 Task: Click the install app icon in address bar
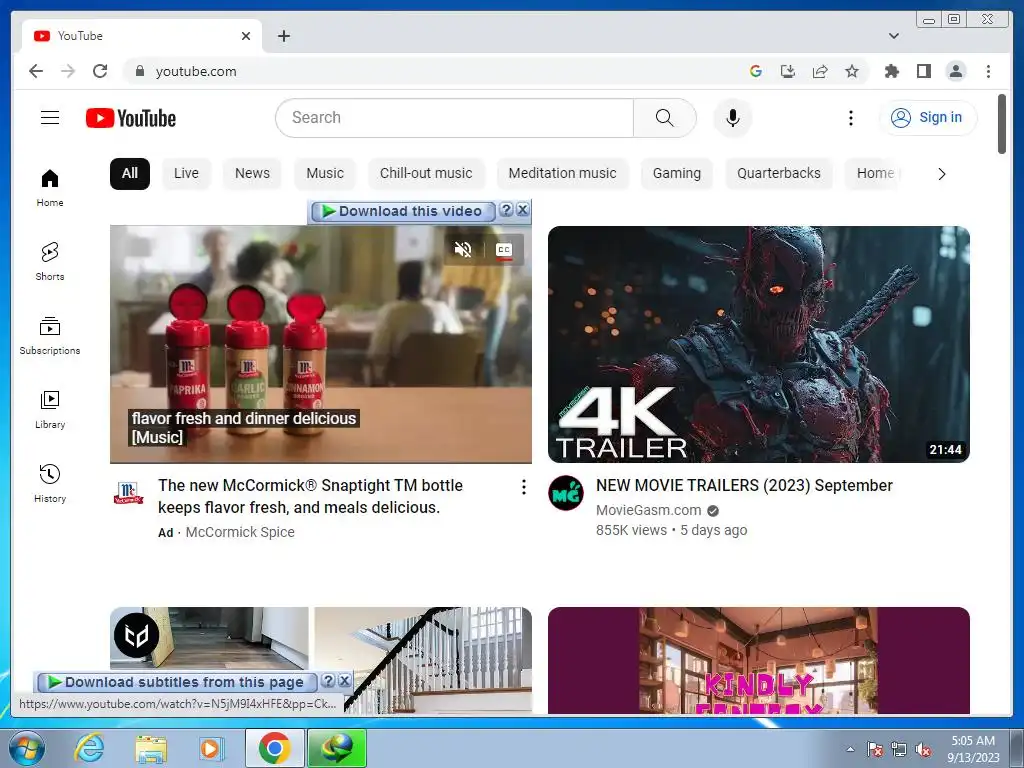coord(788,71)
